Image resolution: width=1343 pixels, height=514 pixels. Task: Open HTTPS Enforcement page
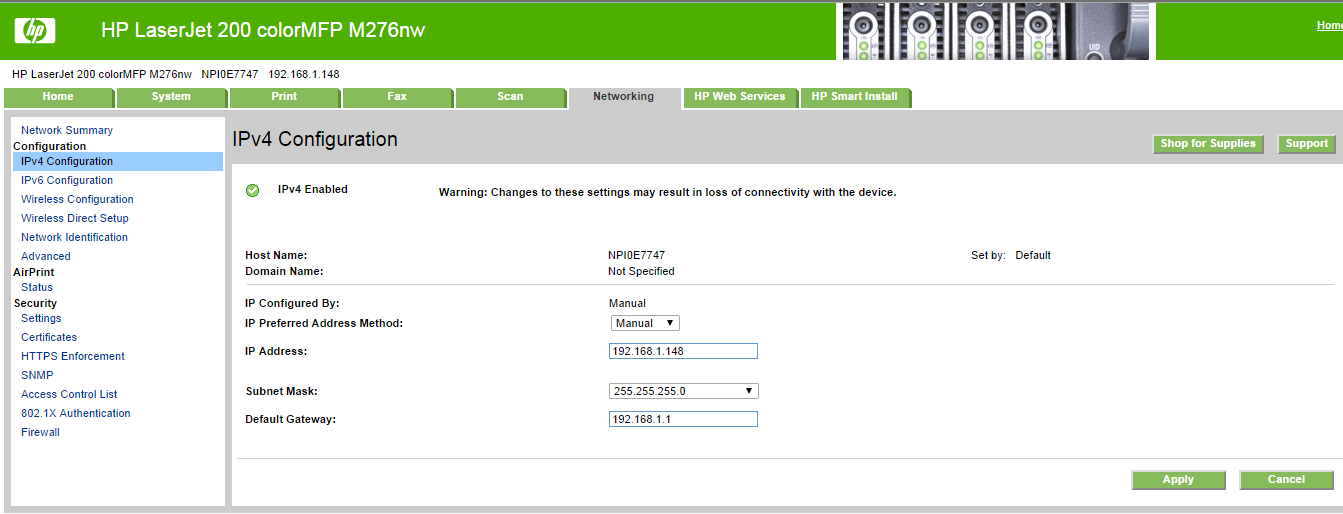click(x=73, y=356)
